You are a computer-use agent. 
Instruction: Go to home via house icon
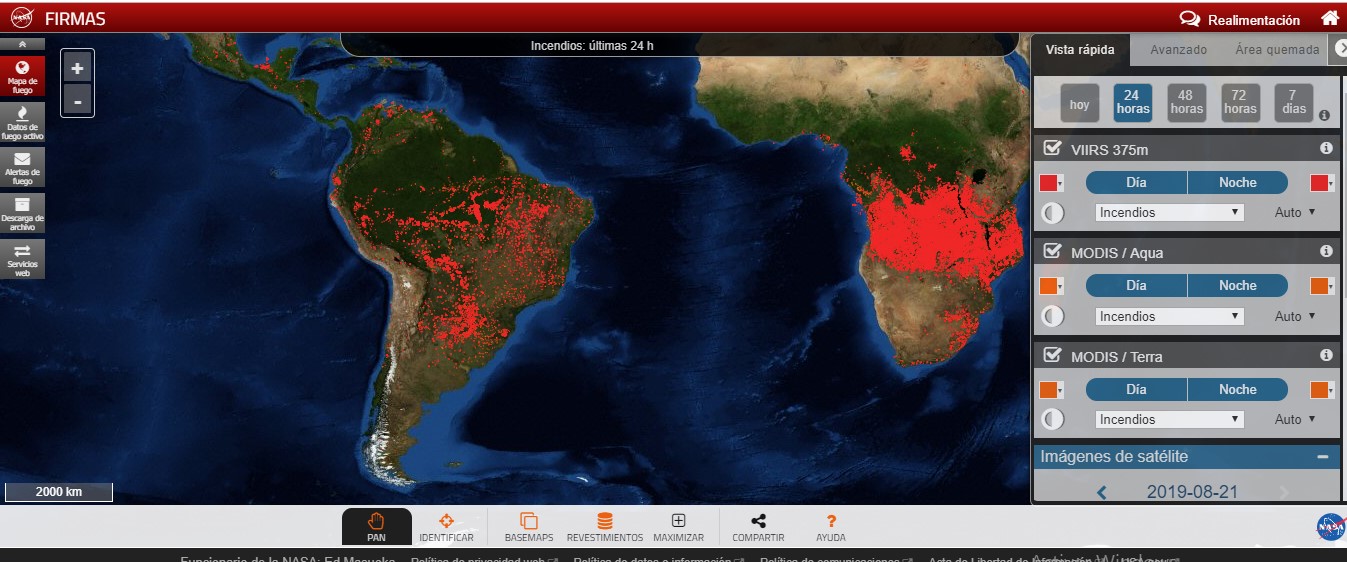click(1329, 18)
